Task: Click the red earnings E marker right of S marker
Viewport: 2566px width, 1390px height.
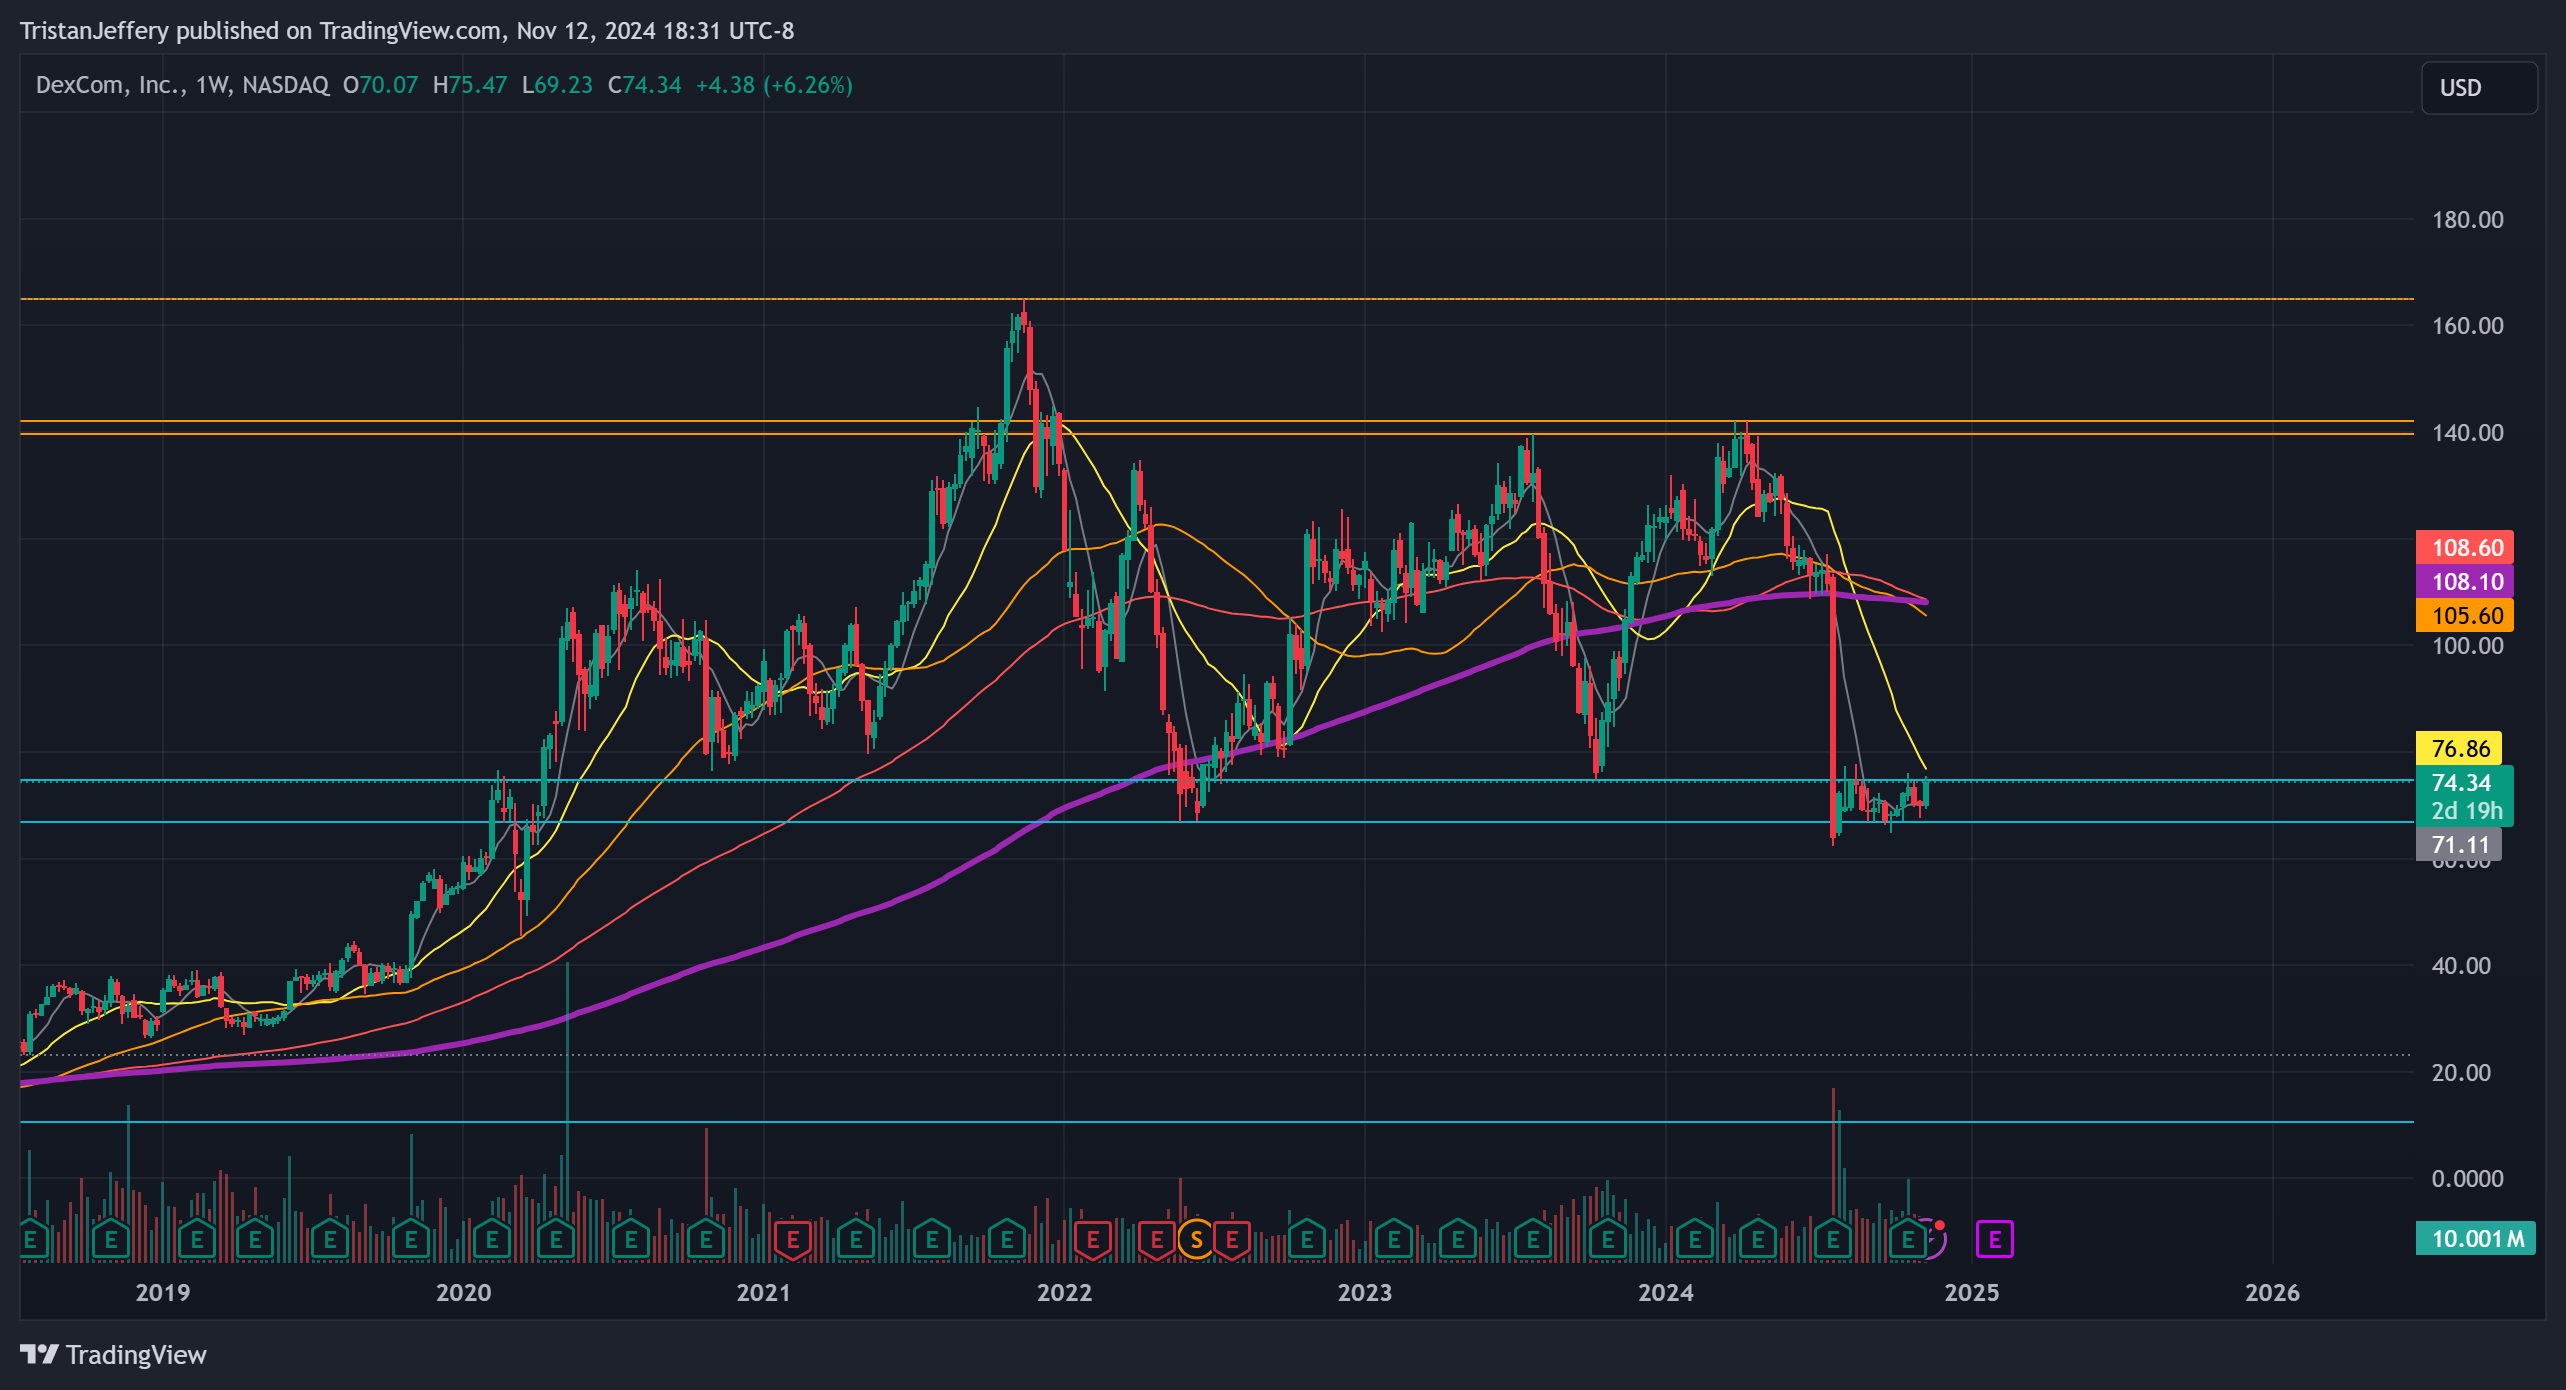Action: (x=1232, y=1240)
